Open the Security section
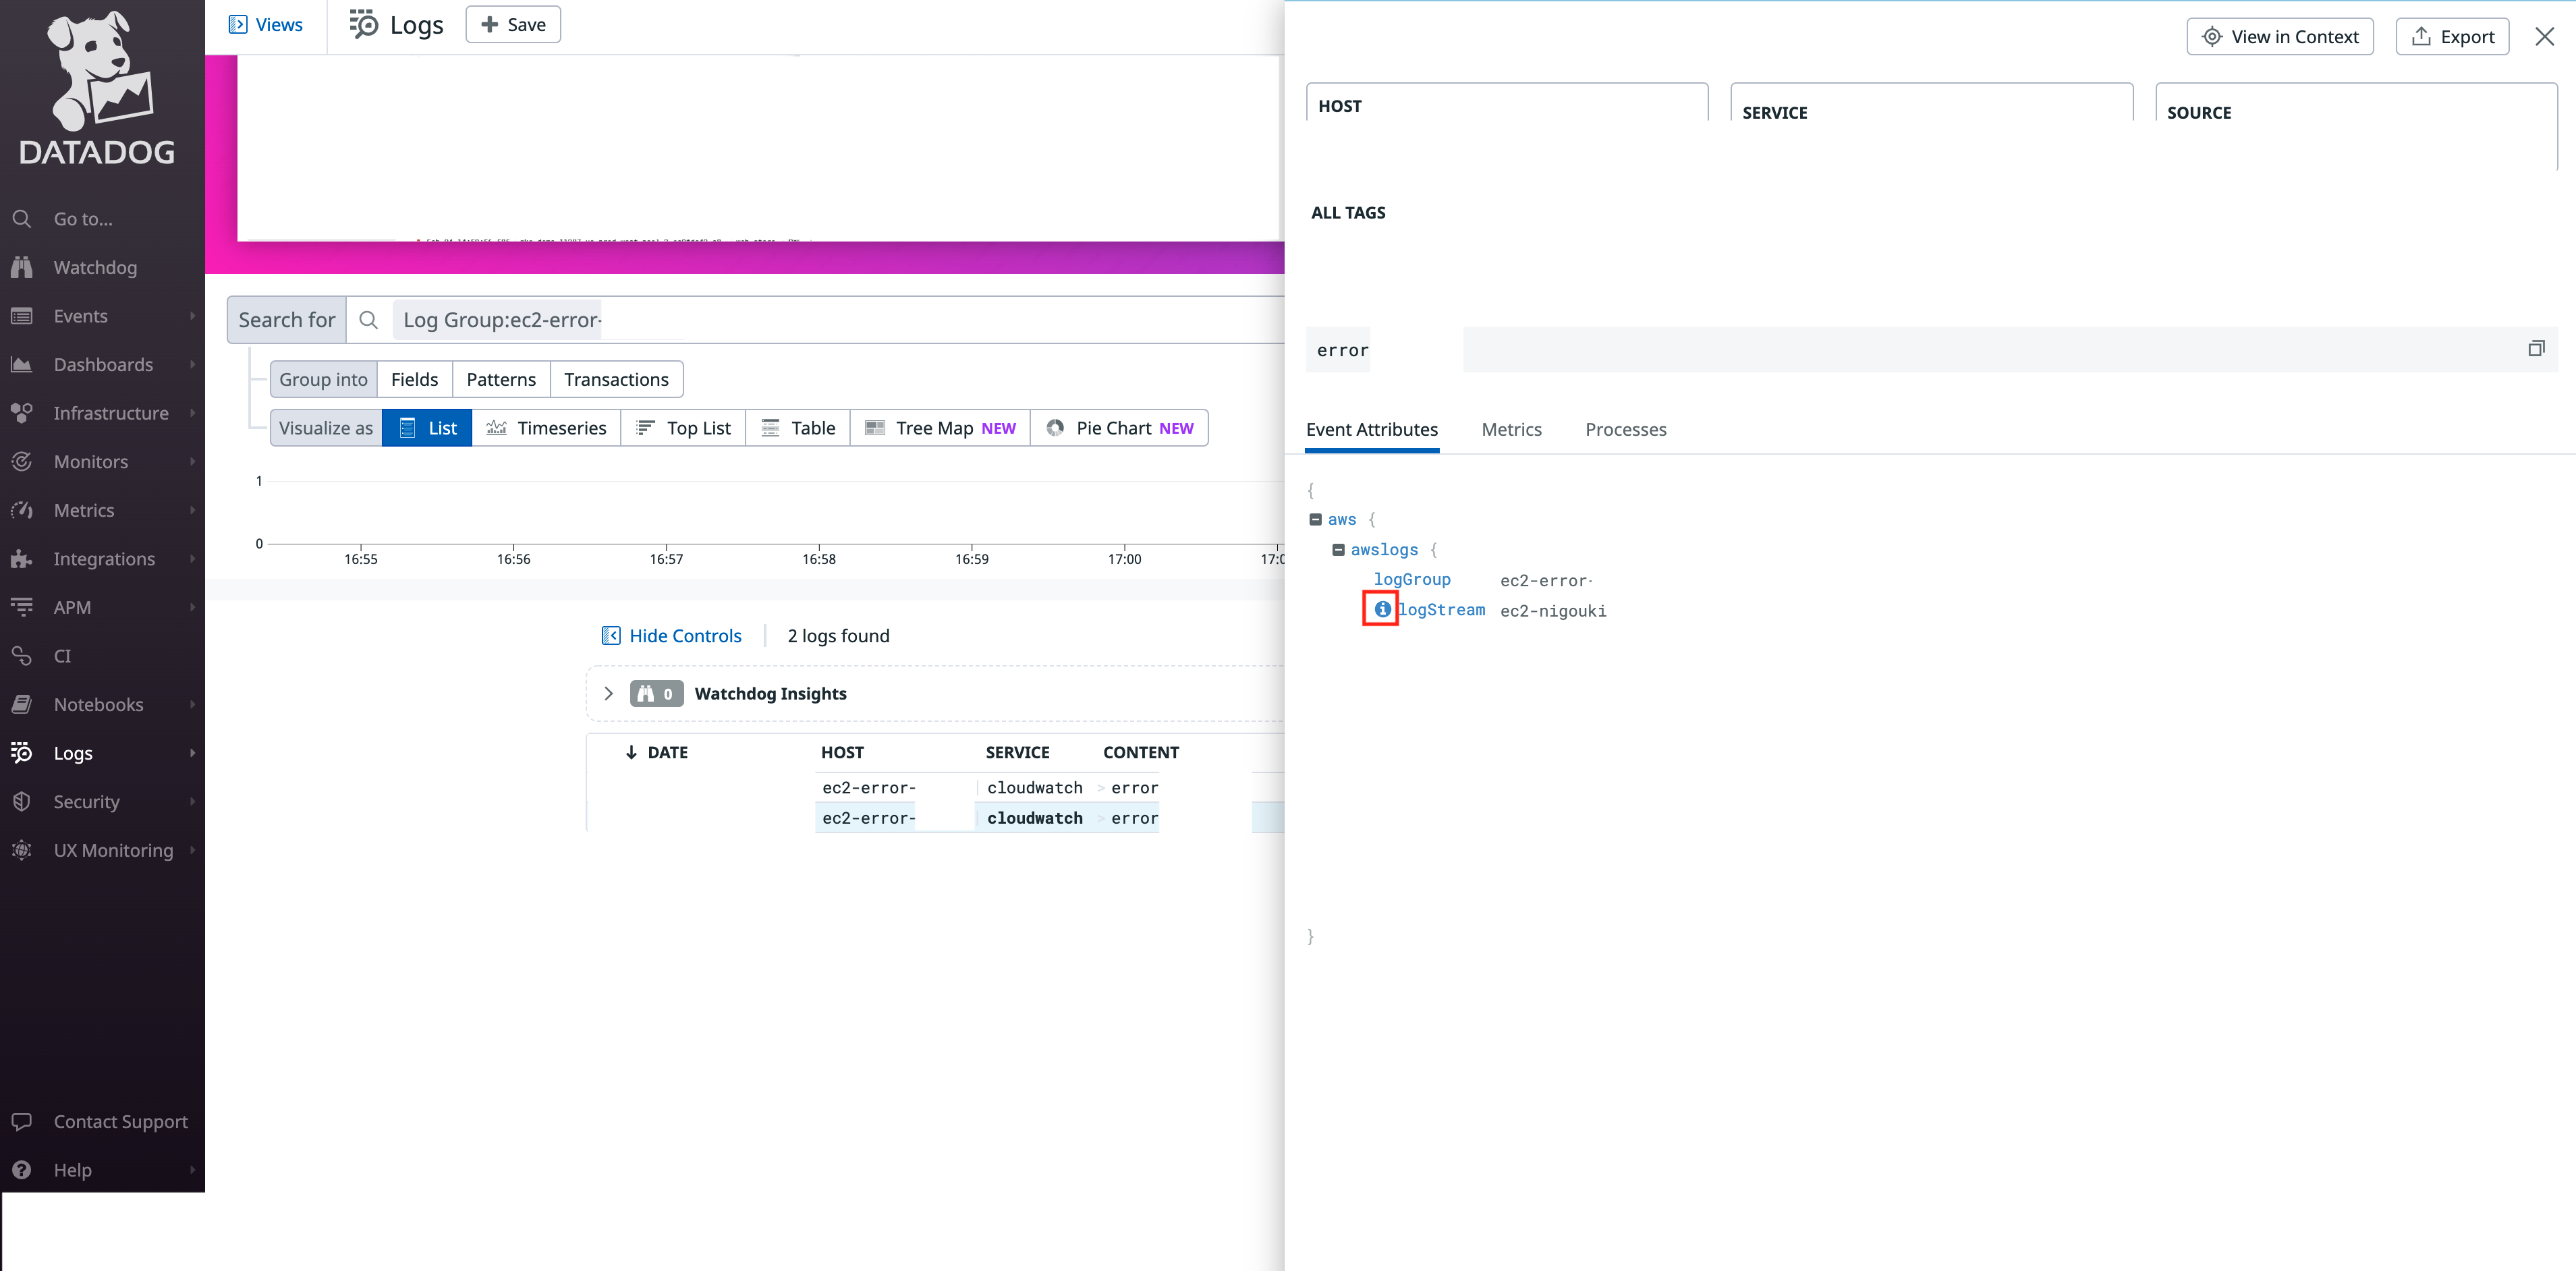 (x=86, y=801)
